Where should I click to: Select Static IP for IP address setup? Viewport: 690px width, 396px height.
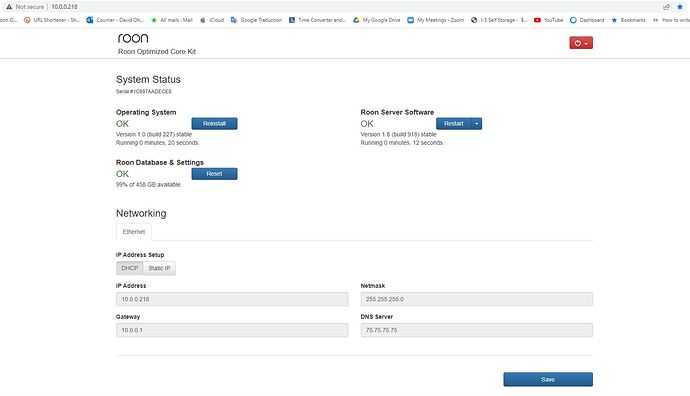(x=159, y=268)
